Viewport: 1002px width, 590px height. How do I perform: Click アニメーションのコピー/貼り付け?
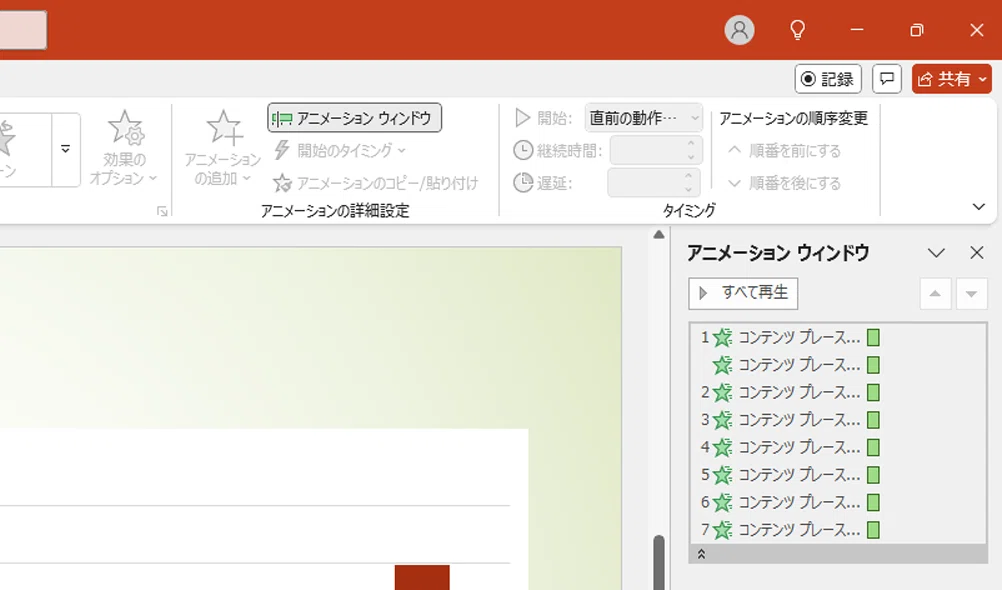click(x=375, y=183)
